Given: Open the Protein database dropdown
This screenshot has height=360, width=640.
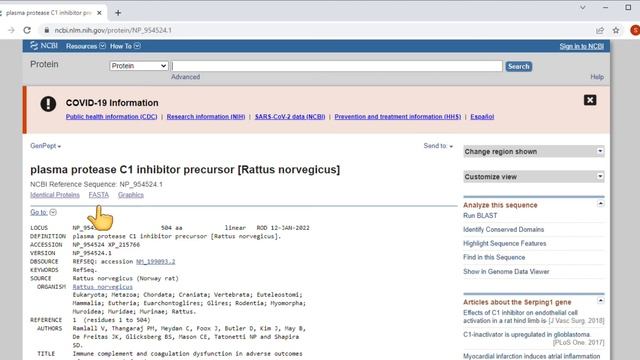Looking at the screenshot, I should (139, 66).
